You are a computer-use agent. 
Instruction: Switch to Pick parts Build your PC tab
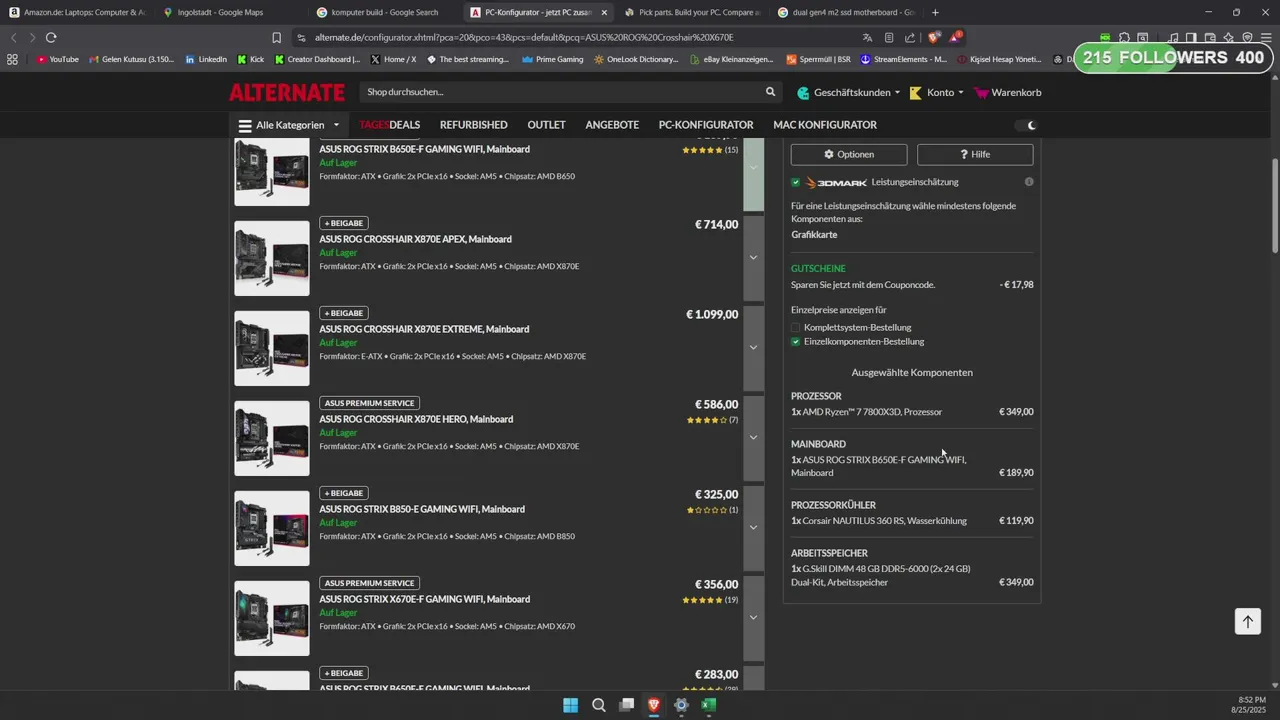click(x=692, y=12)
